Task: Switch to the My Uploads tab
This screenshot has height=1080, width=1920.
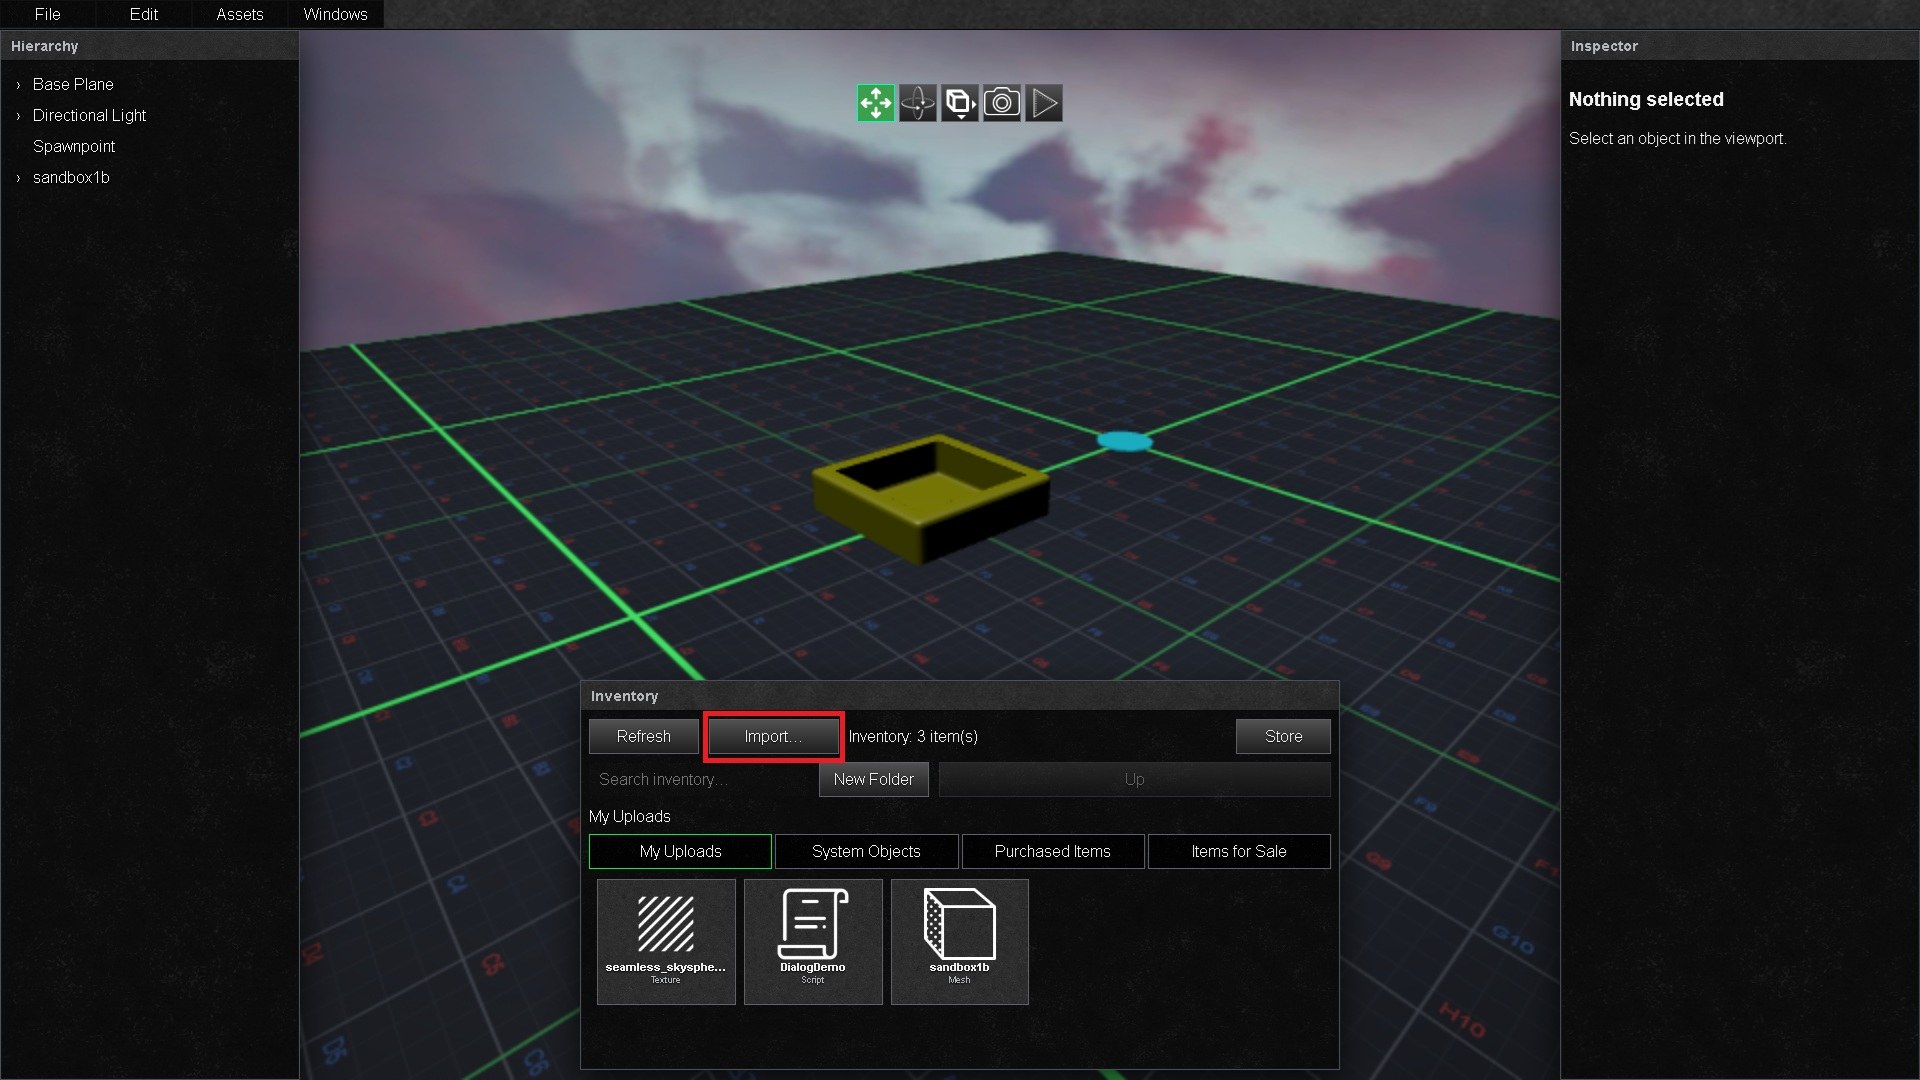Action: click(x=680, y=851)
